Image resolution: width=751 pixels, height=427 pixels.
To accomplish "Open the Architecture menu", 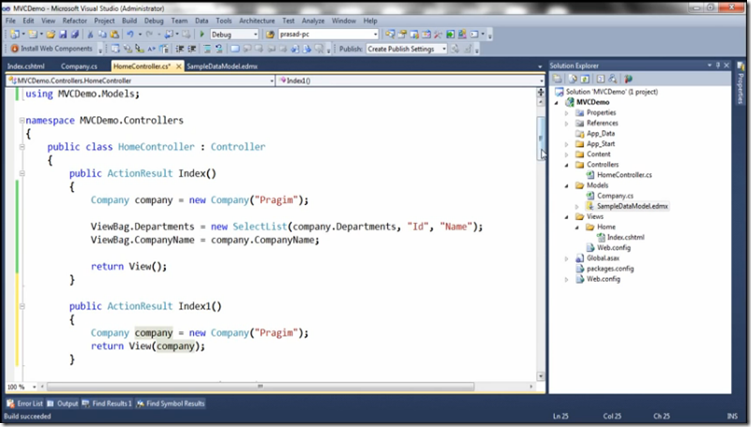I will [x=257, y=21].
